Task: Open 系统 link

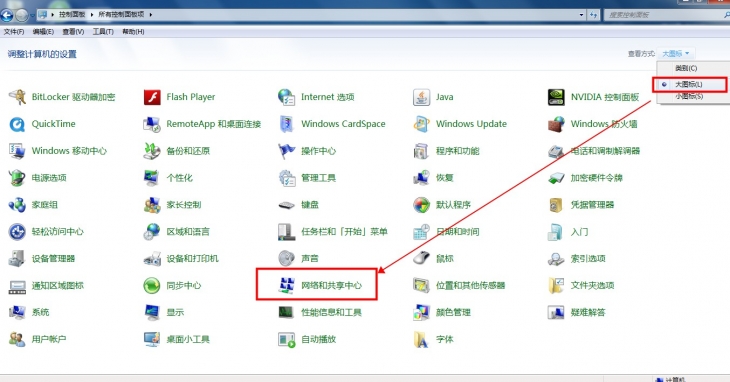Action: (x=41, y=313)
